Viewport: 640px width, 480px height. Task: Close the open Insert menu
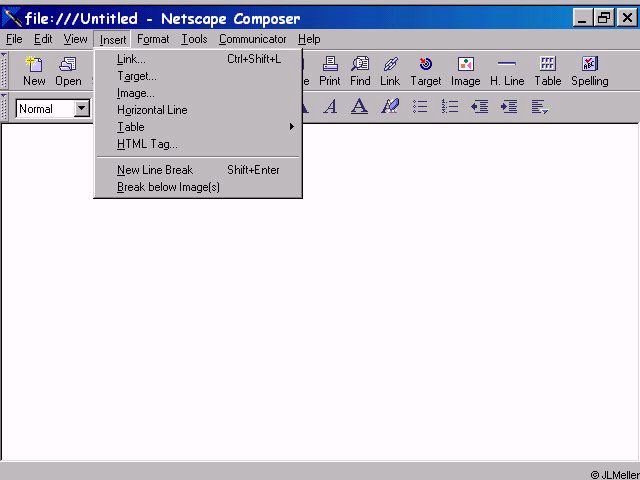coord(113,40)
